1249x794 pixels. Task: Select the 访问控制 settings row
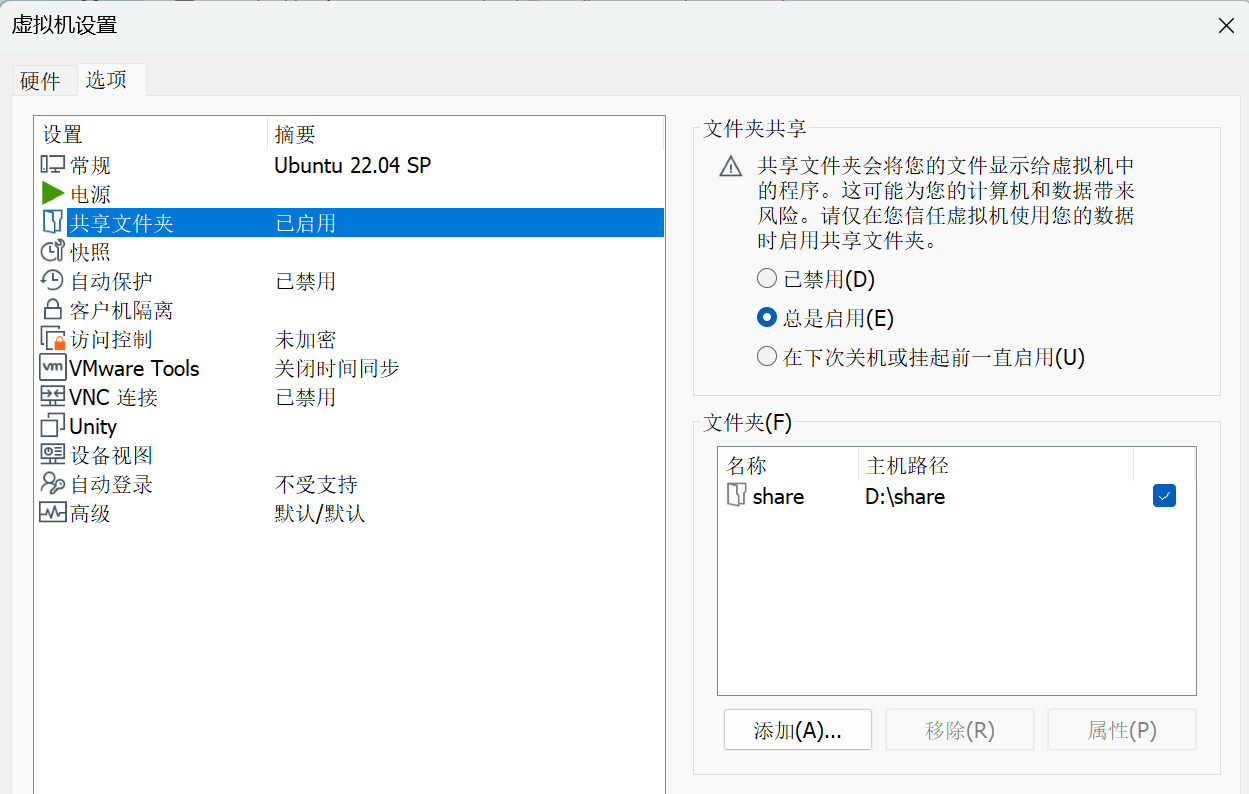pos(350,339)
